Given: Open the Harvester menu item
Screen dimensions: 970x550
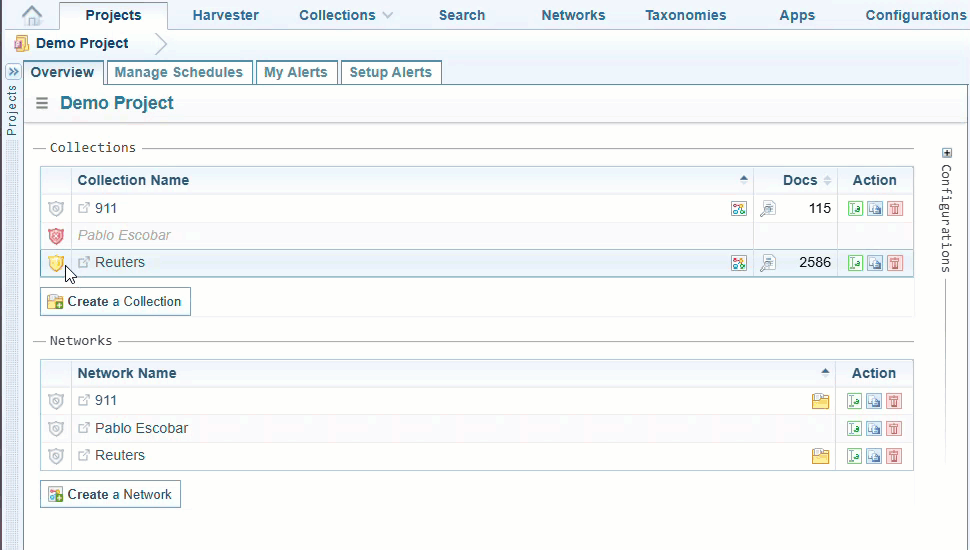Looking at the screenshot, I should coord(225,15).
